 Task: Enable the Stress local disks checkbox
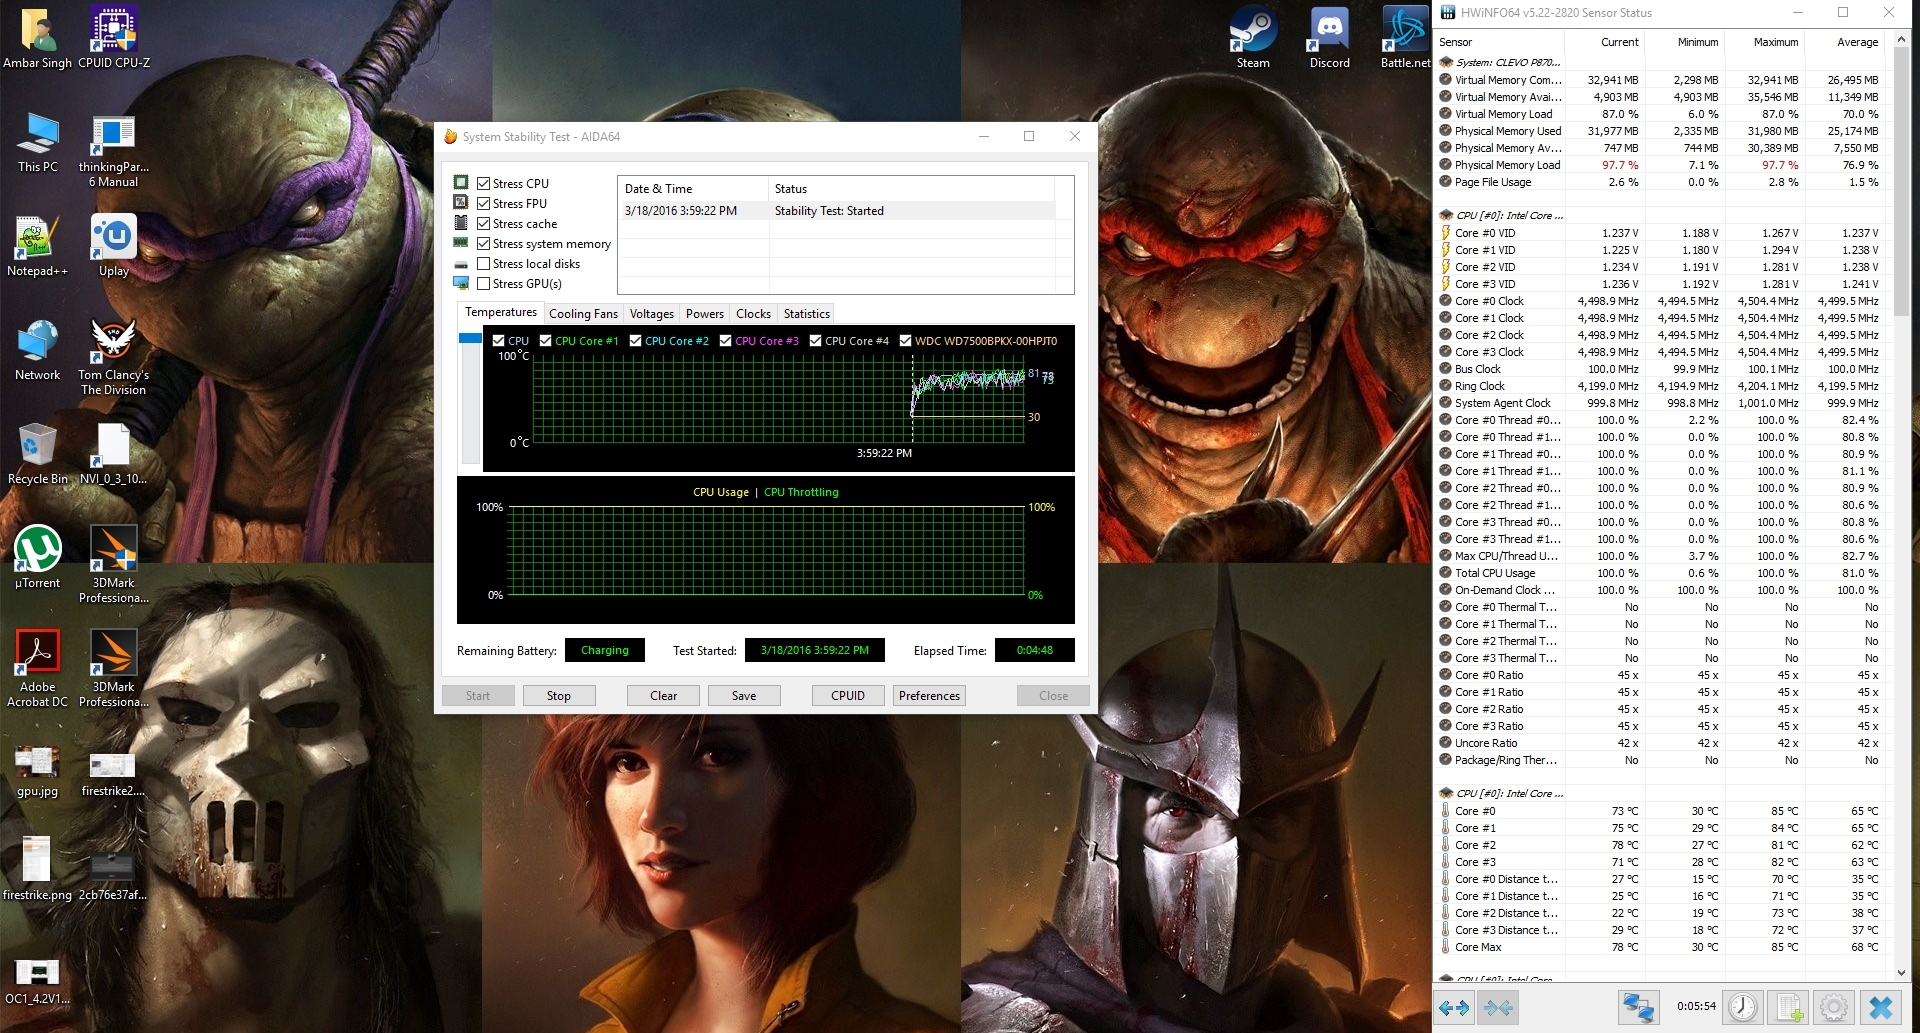[x=484, y=264]
